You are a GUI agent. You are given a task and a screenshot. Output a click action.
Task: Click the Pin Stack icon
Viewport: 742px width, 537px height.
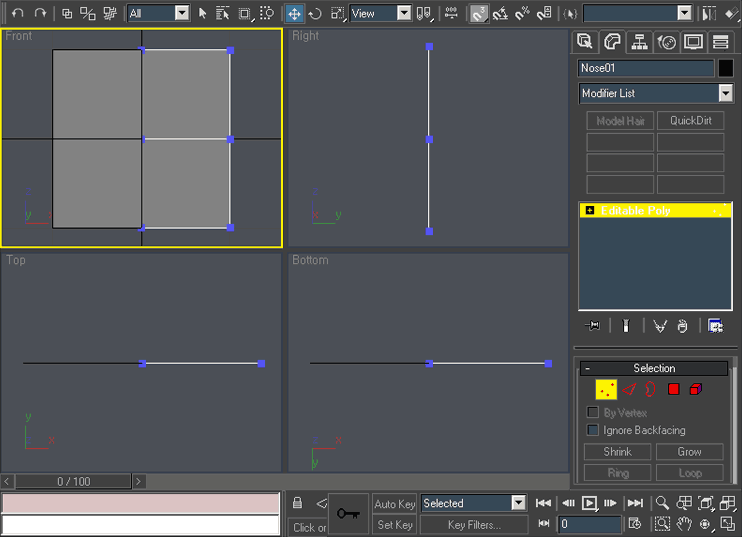click(593, 326)
